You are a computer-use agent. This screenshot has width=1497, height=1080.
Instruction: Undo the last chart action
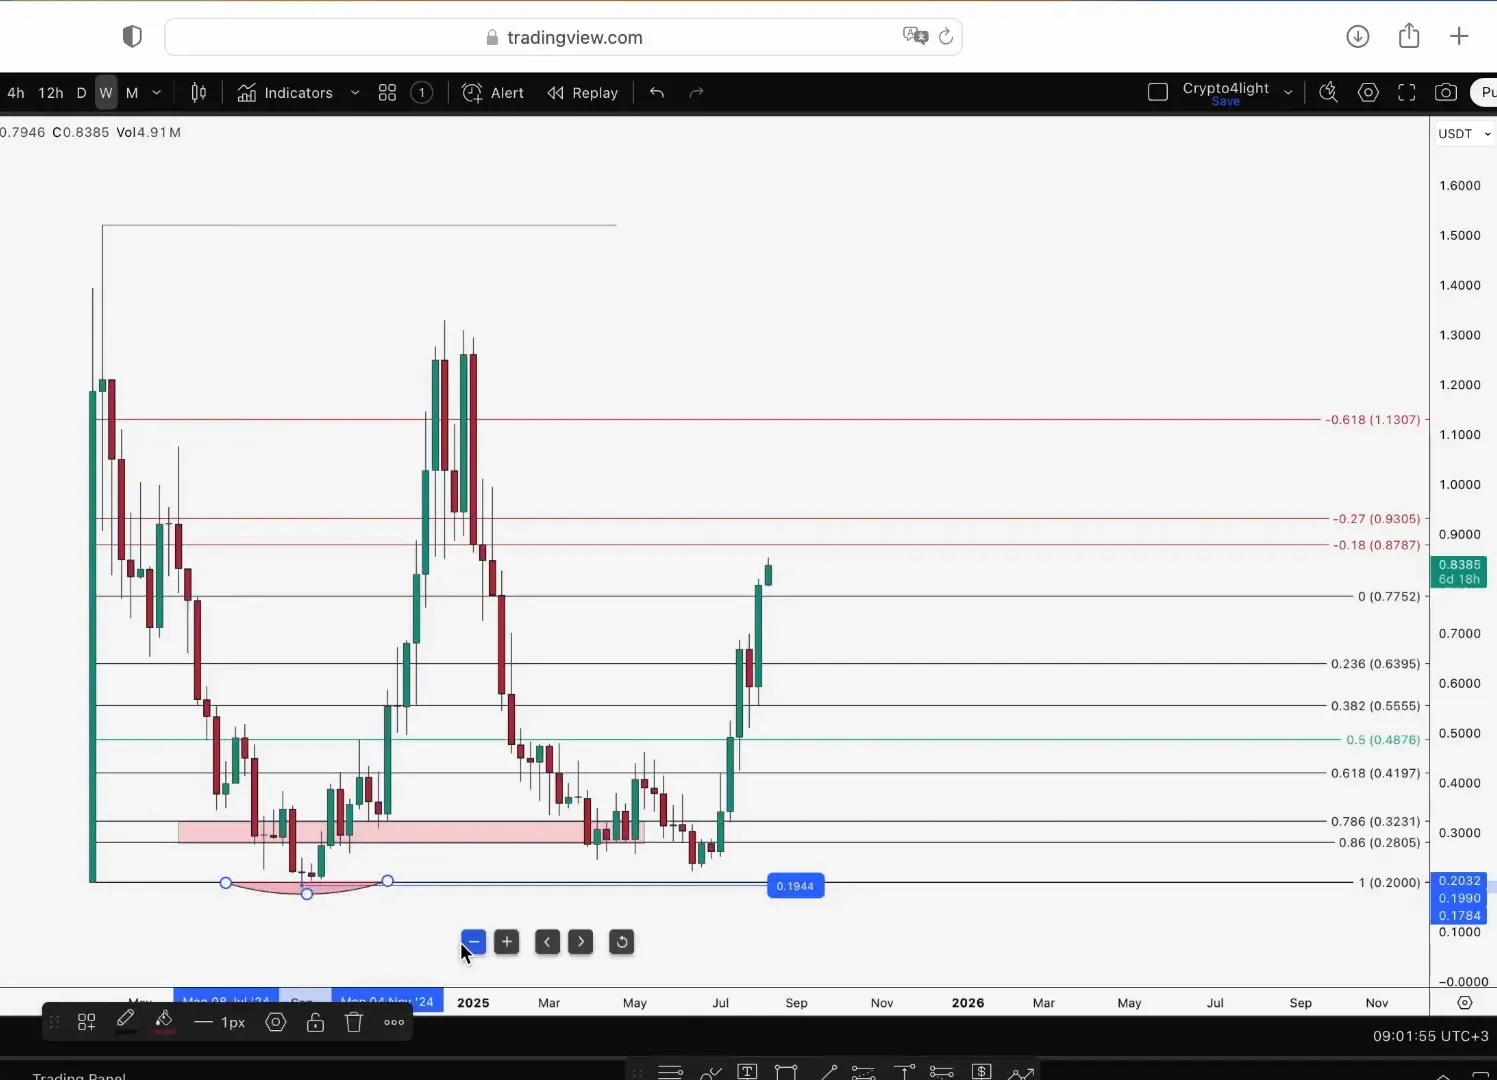(657, 93)
